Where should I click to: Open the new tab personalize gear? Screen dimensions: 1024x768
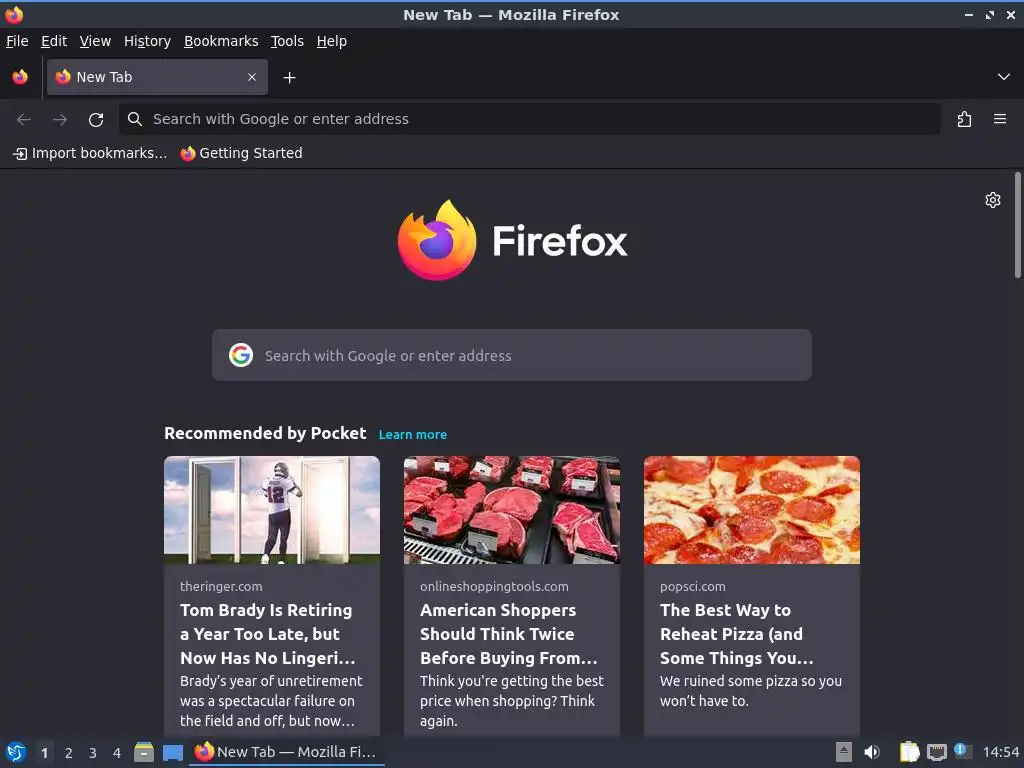tap(993, 200)
